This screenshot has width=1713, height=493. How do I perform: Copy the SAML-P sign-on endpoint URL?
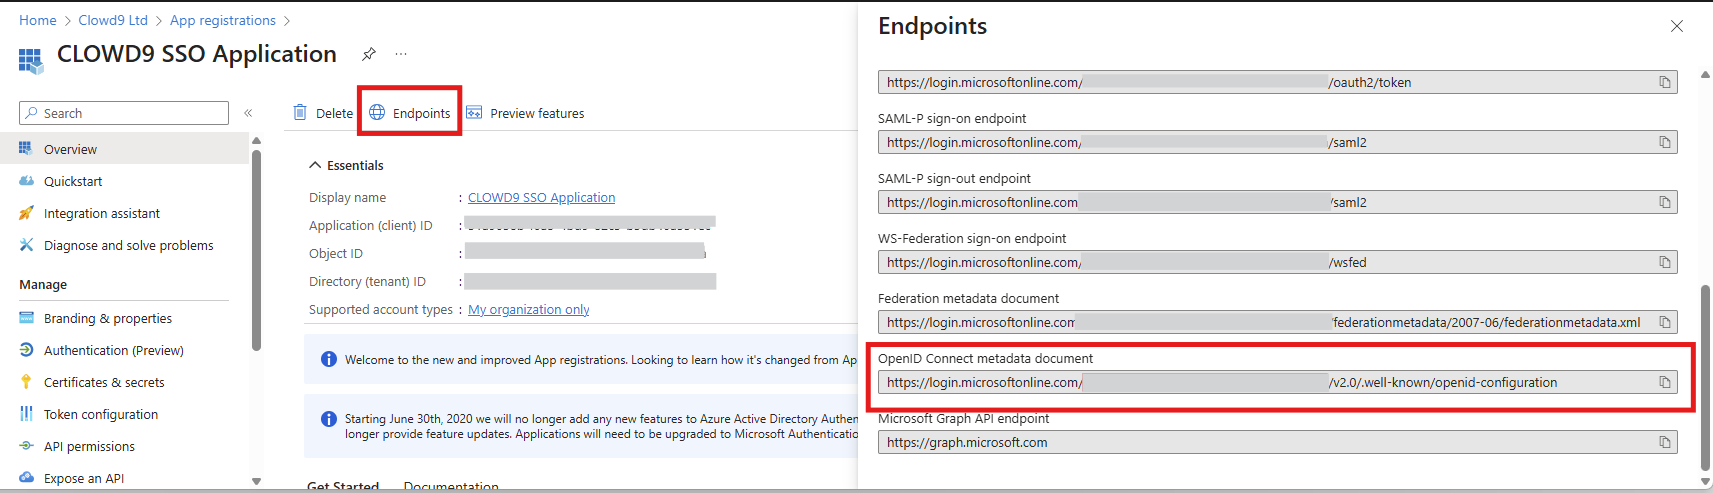click(x=1665, y=142)
